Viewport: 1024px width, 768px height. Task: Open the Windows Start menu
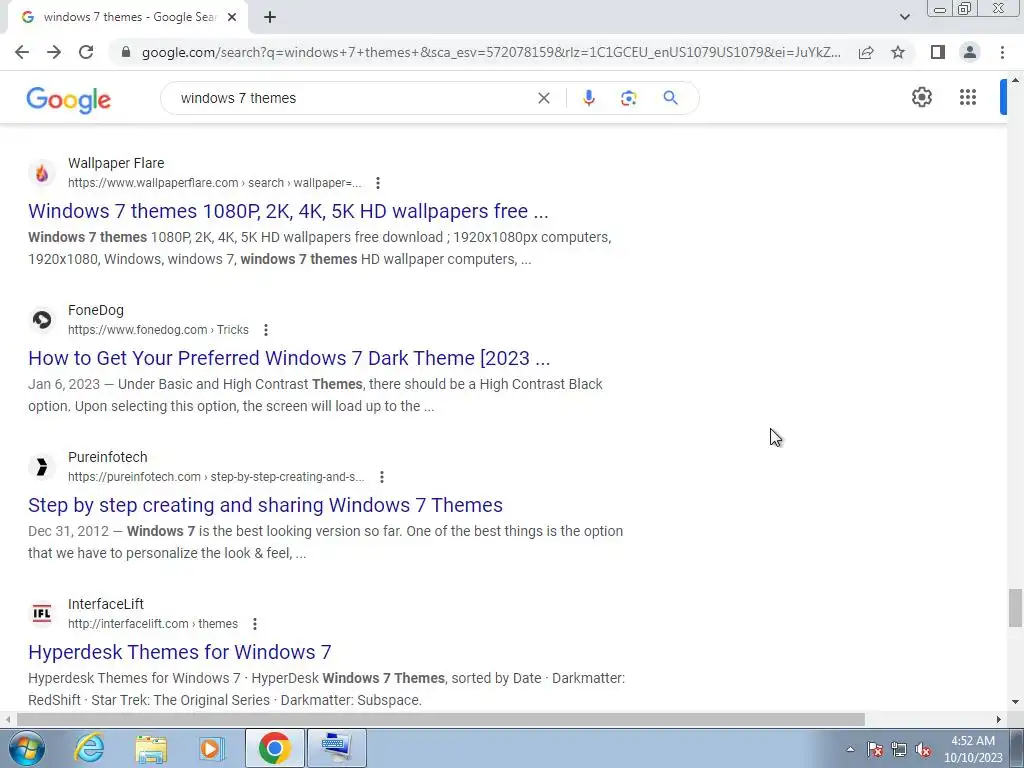click(x=26, y=748)
